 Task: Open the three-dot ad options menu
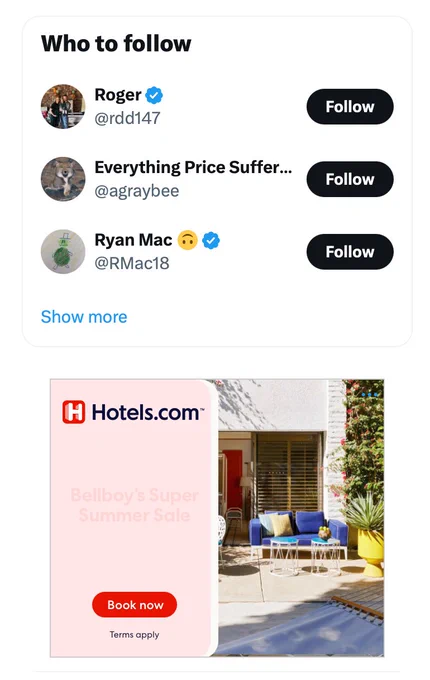369,395
